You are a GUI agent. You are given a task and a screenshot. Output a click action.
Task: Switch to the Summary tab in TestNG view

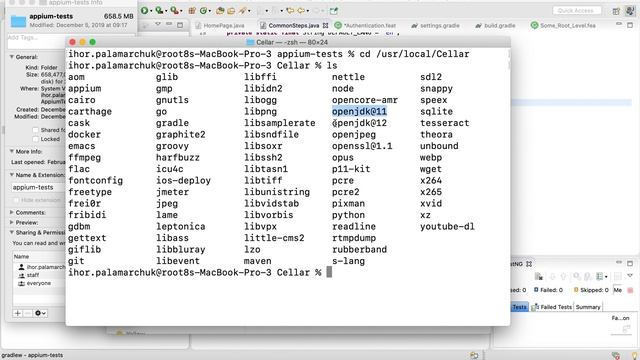tap(588, 307)
